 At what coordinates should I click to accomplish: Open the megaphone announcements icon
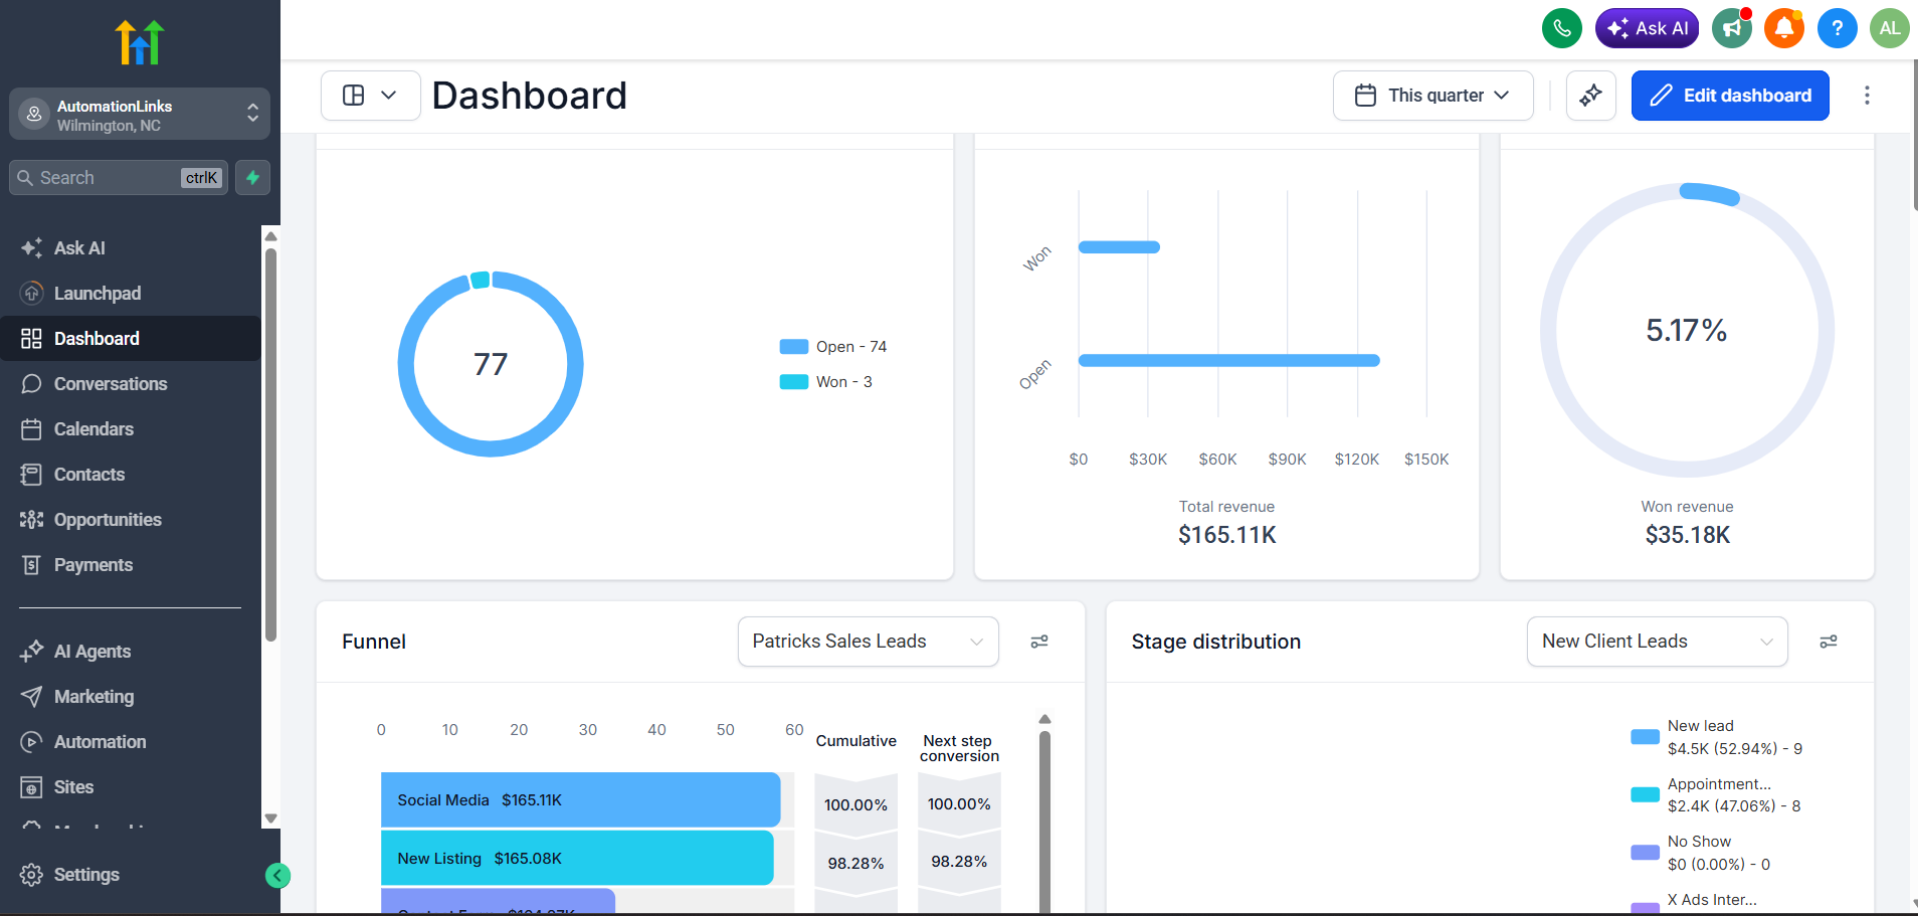(1731, 28)
